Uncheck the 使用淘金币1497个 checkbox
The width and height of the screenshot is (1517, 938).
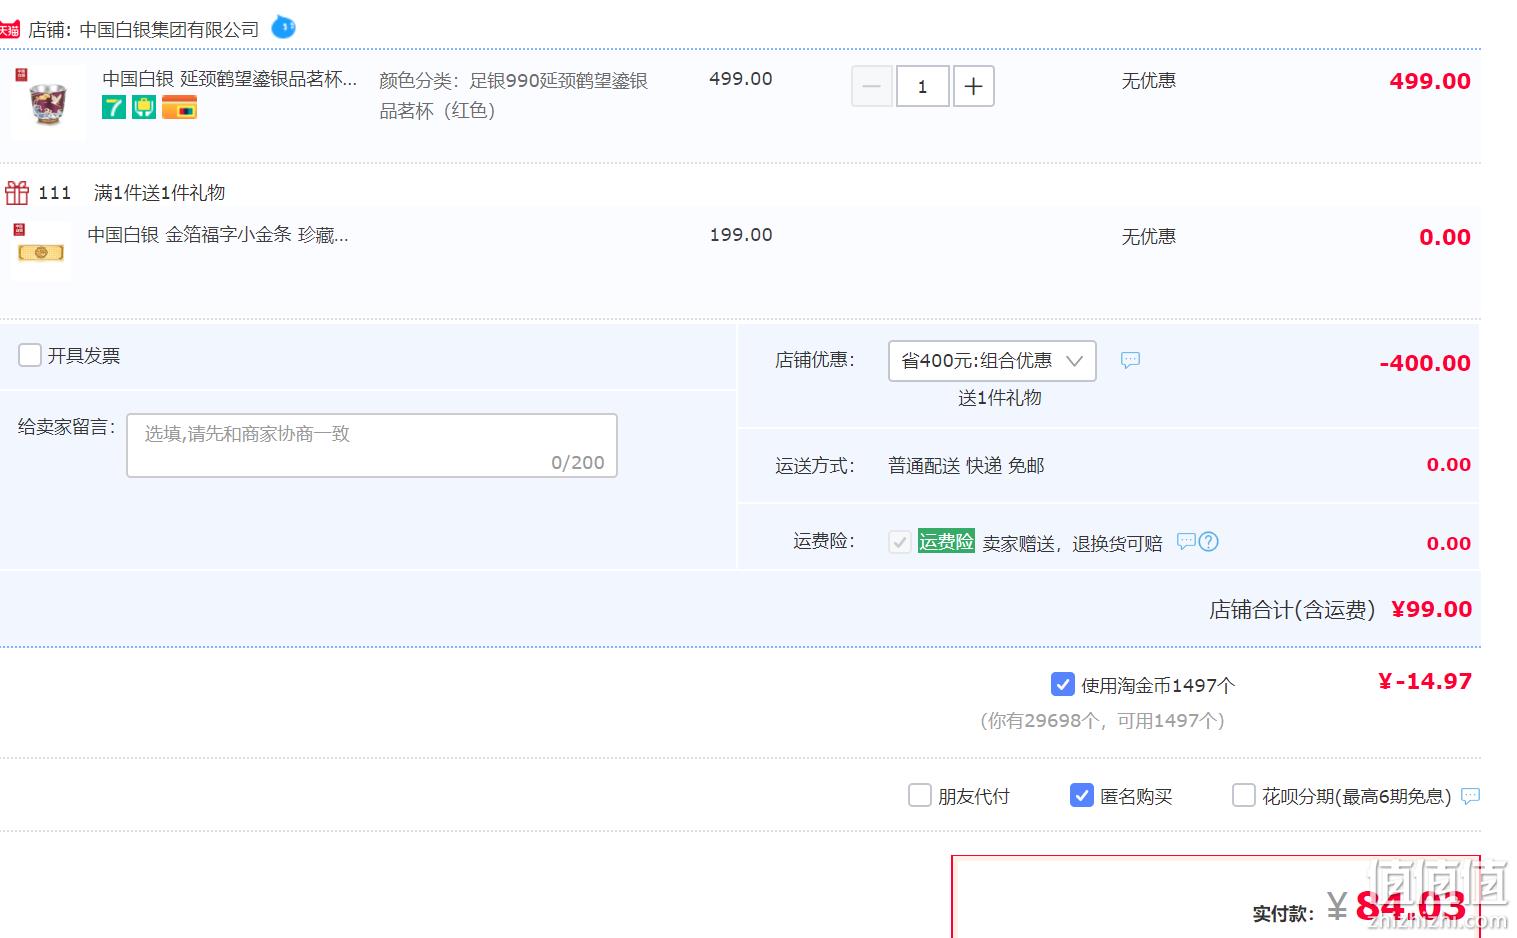tap(1063, 684)
